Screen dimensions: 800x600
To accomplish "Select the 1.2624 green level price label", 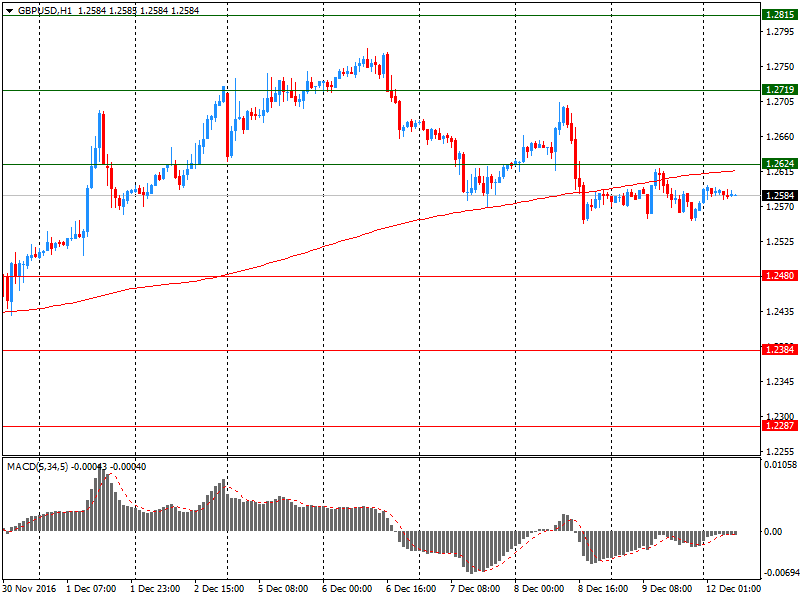I will 780,164.
